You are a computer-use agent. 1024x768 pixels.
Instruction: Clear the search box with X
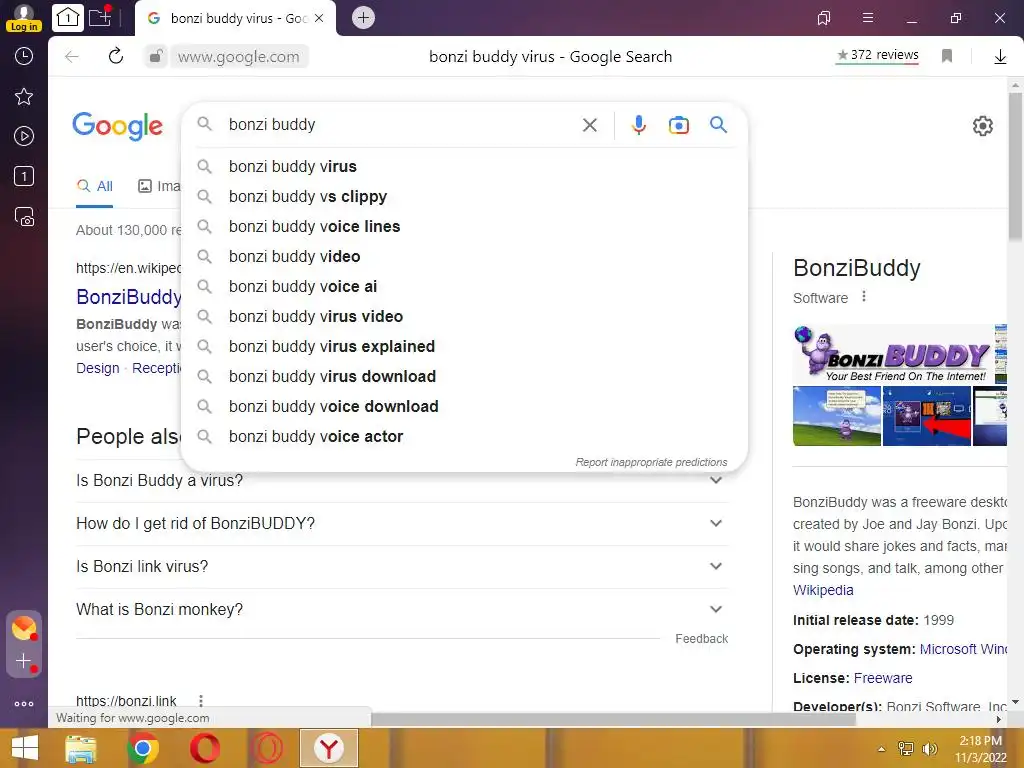pyautogui.click(x=590, y=125)
